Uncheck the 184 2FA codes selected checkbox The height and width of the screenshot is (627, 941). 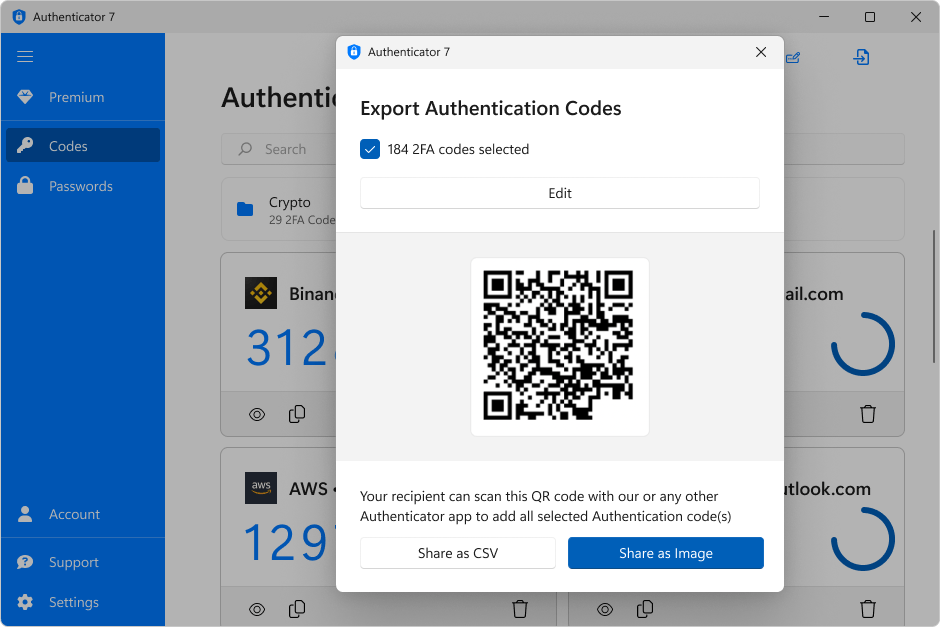click(370, 149)
